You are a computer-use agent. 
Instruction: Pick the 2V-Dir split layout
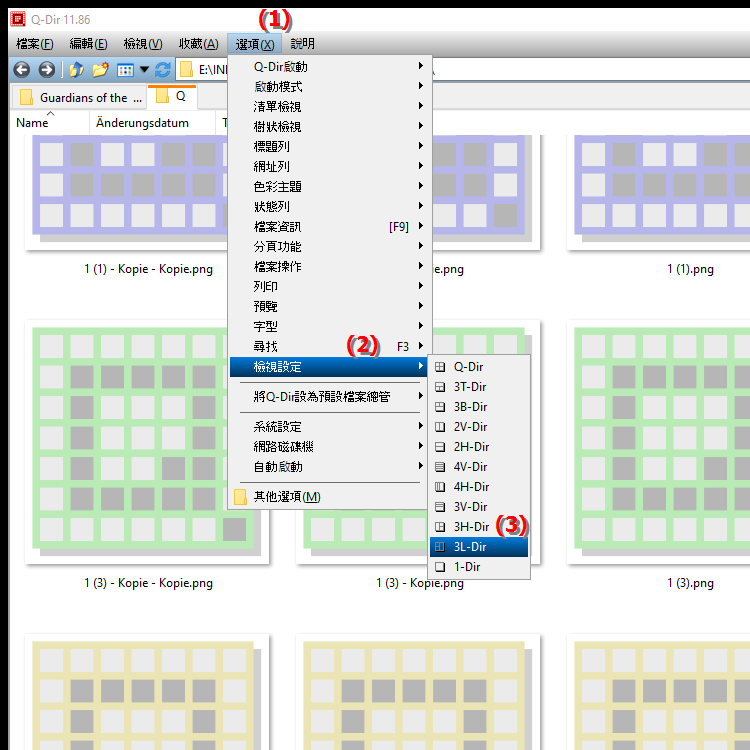click(470, 427)
